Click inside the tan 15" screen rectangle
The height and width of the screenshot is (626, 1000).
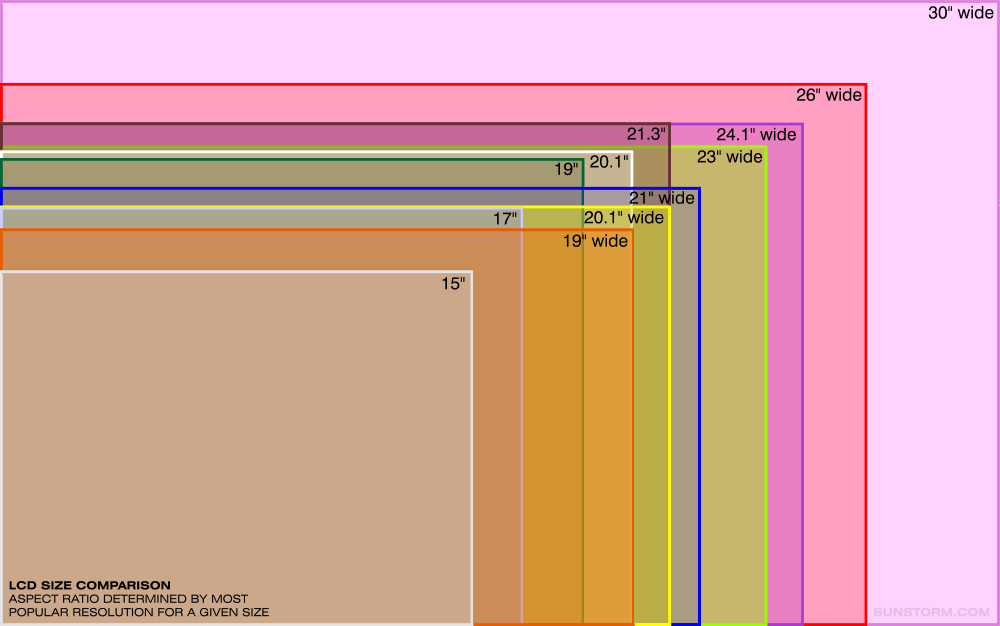coord(236,430)
